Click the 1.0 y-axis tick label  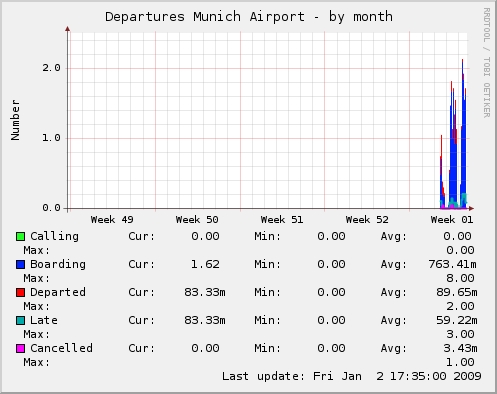coord(51,138)
